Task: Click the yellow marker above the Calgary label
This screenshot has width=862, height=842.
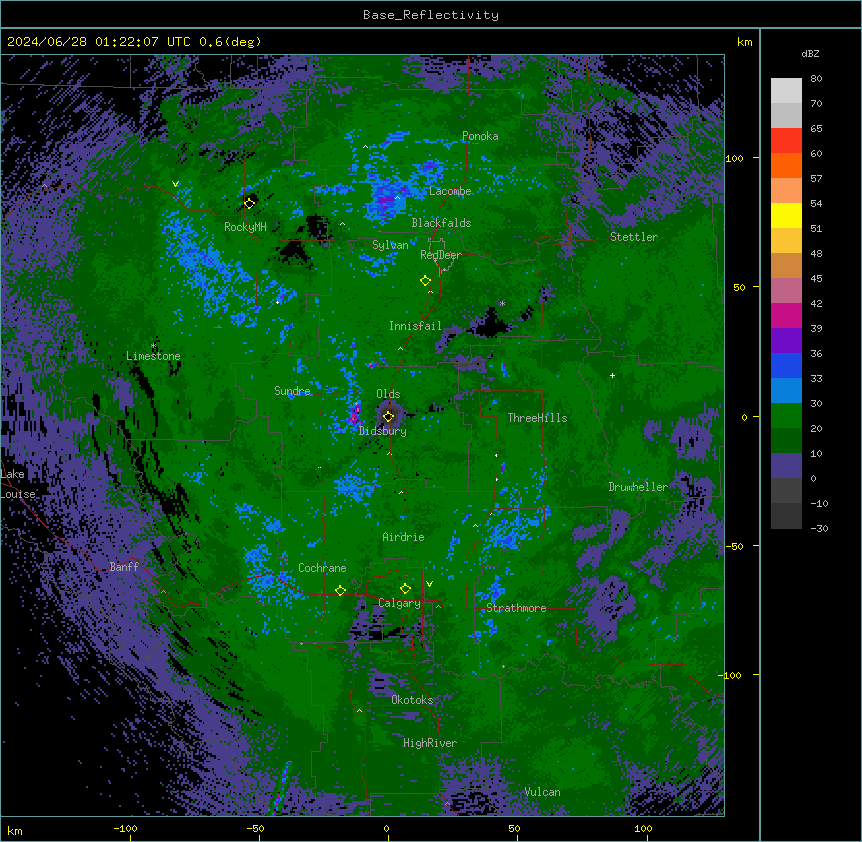Action: click(x=405, y=589)
